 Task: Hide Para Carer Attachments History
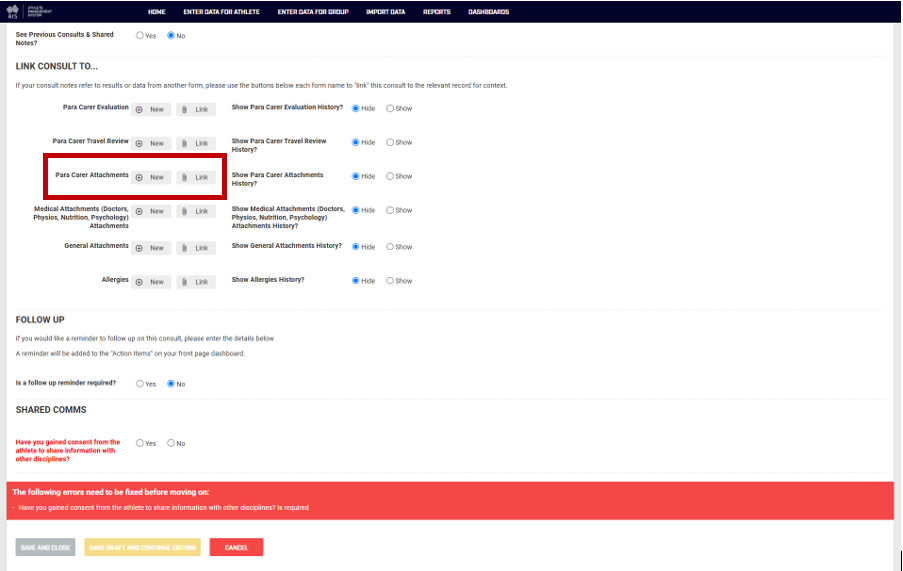point(355,176)
